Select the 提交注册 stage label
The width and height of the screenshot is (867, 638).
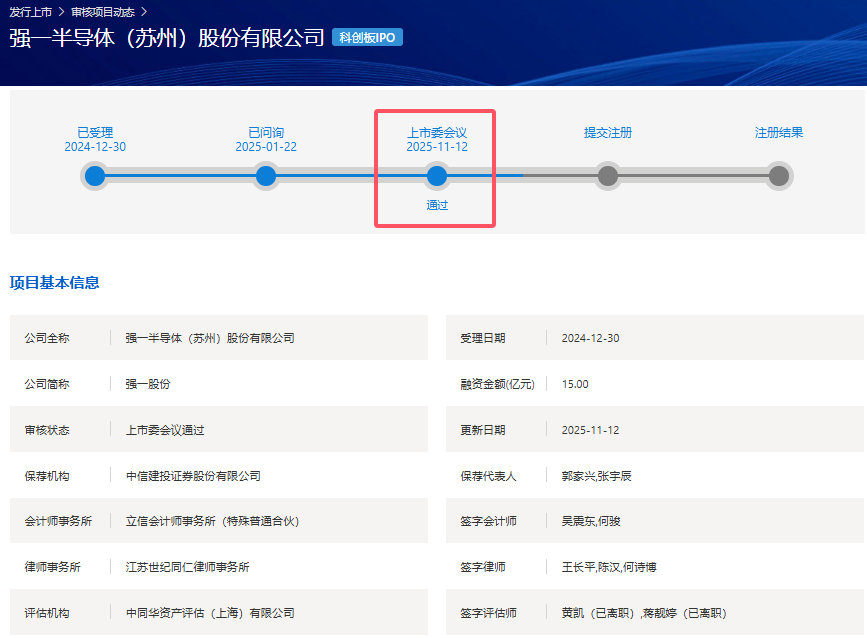coord(608,132)
